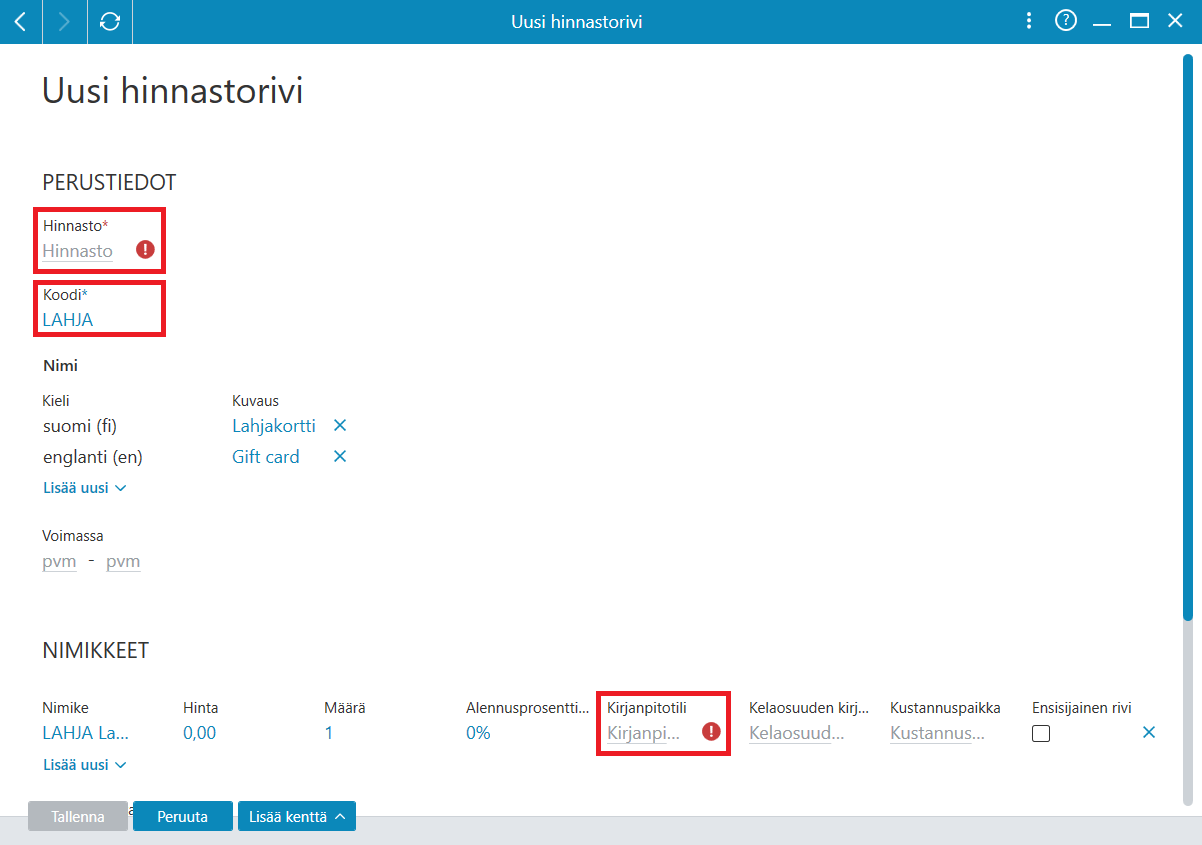Viewport: 1202px width, 845px height.
Task: Open the LAHJA item link in Nimikkeet
Action: (x=86, y=733)
